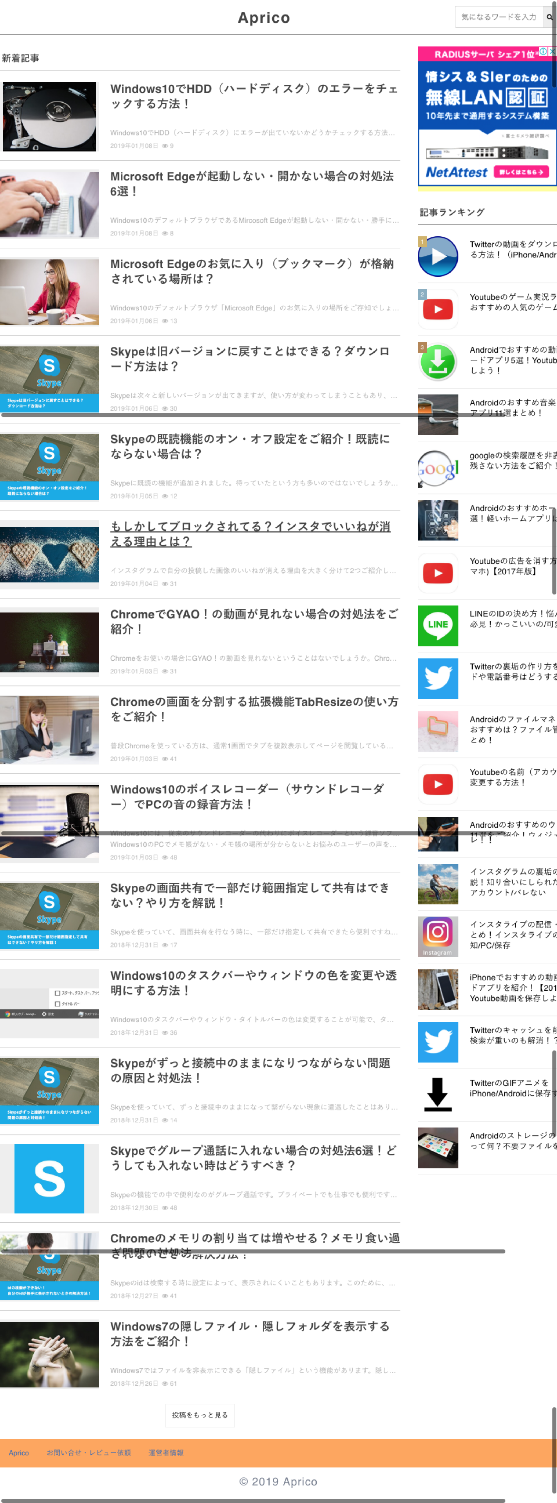
Task: Open article Skypeの既読機能のオン・オフ設定
Action: [x=251, y=446]
